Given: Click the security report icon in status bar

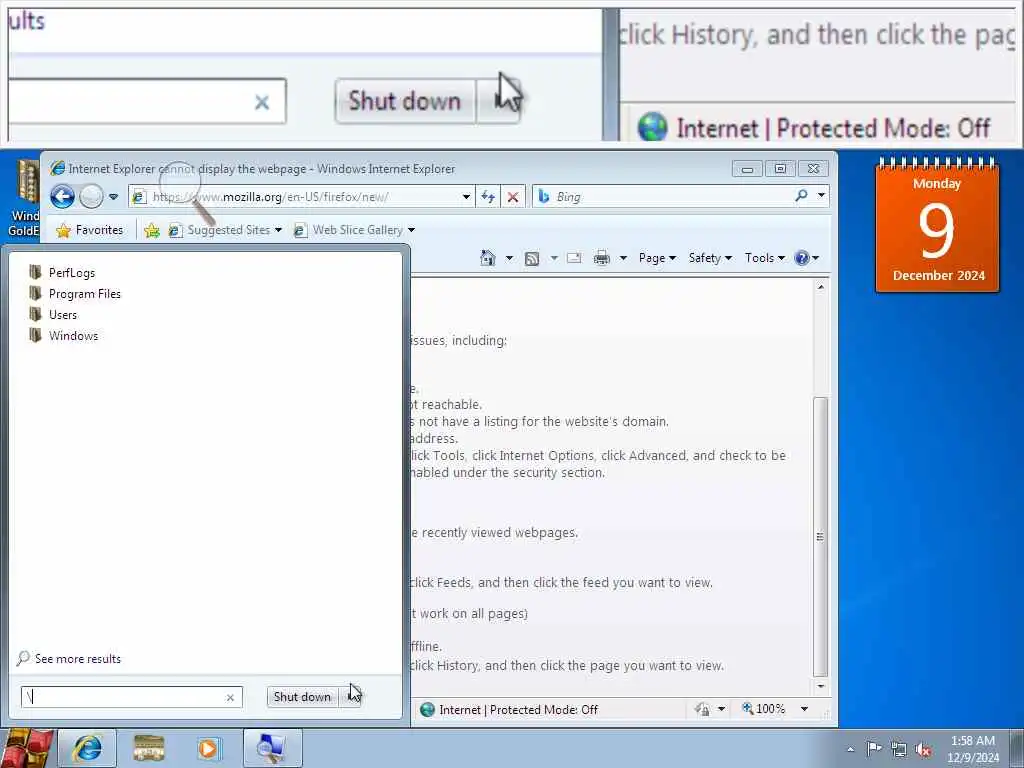Looking at the screenshot, I should 703,709.
